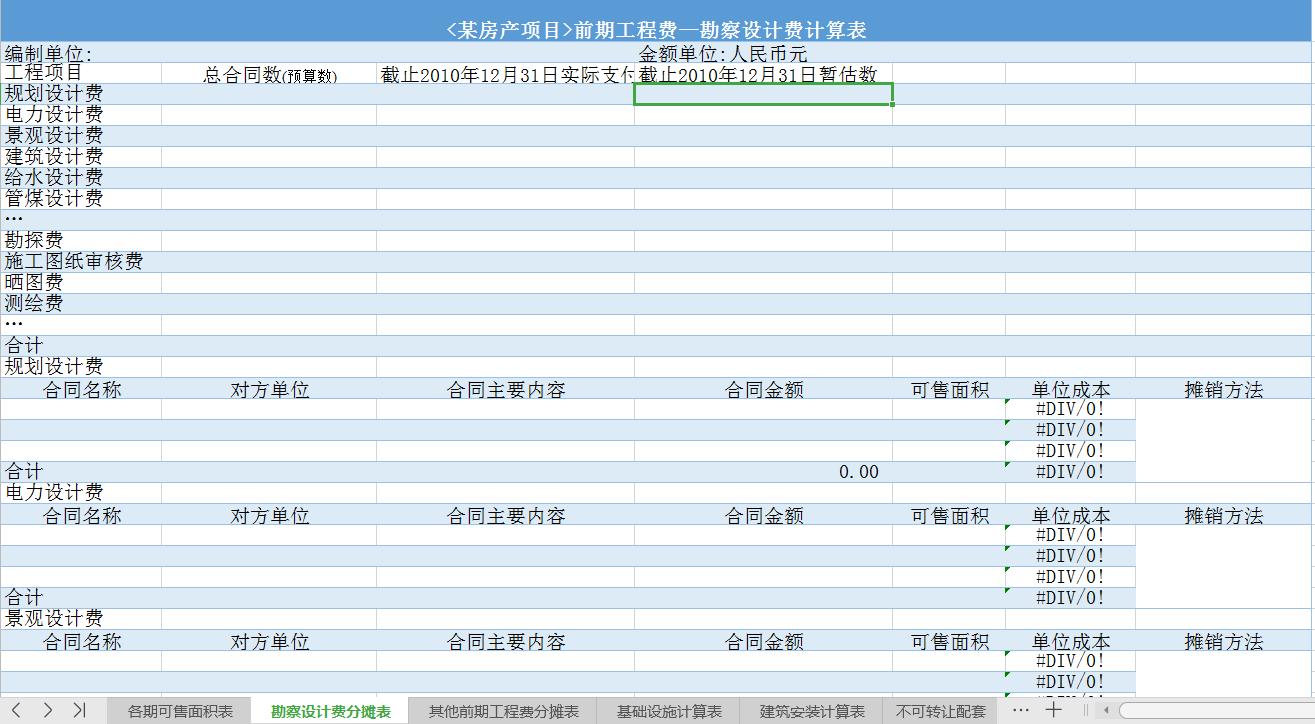This screenshot has height=724, width=1315.
Task: Select the 合计 cell below 测绘费 rows
Action: (81, 346)
